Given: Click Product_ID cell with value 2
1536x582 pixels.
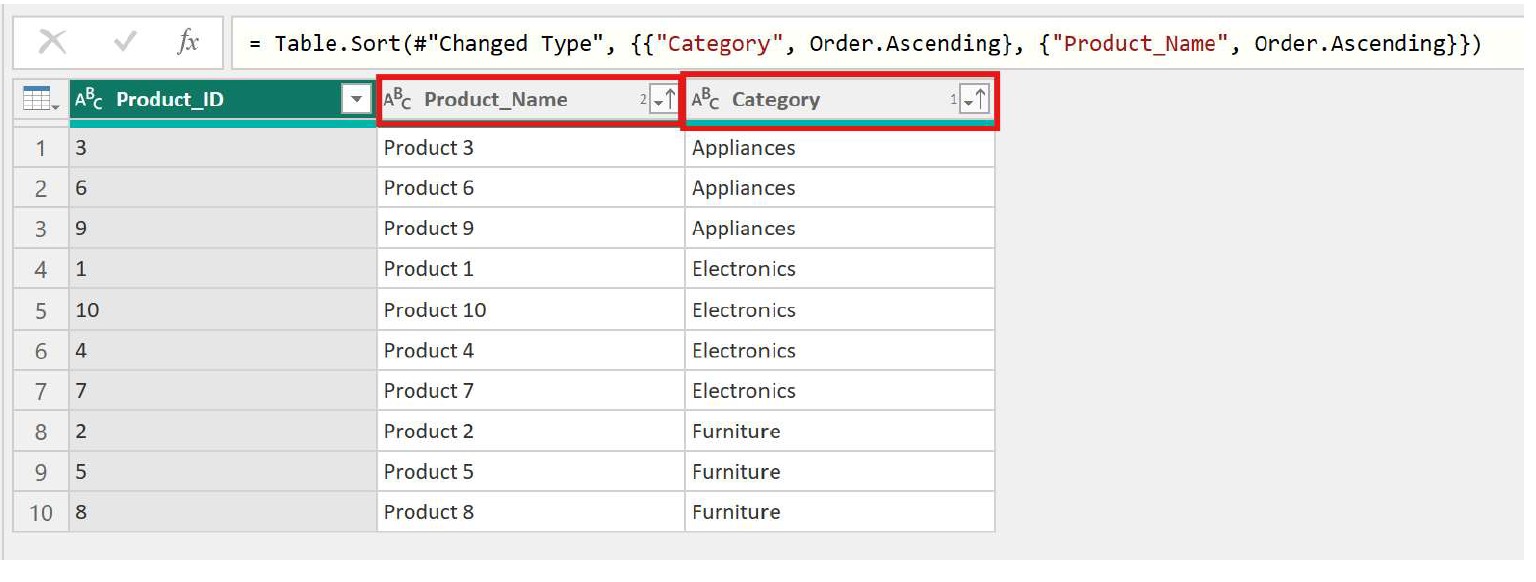Looking at the screenshot, I should click(x=223, y=431).
